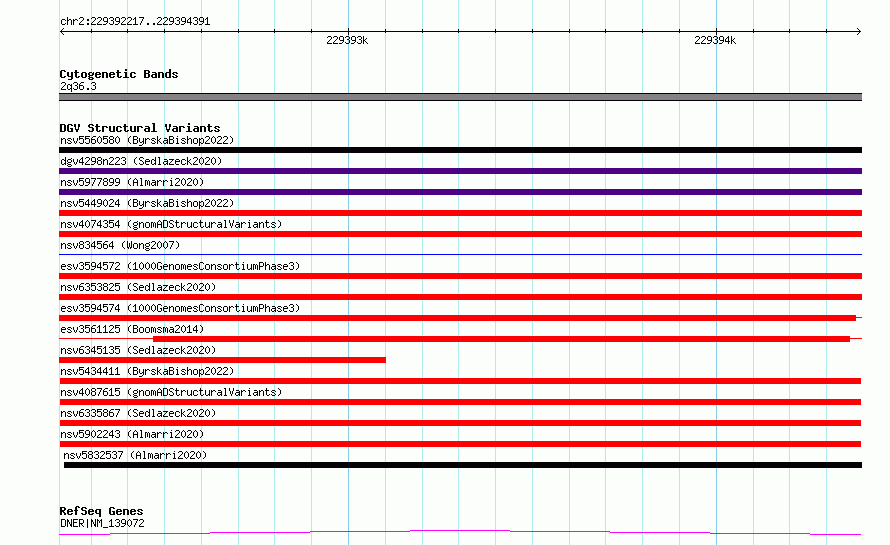
Task: Open nsv4074354 (gnomADStructuralVariants) label
Action: [x=171, y=224]
